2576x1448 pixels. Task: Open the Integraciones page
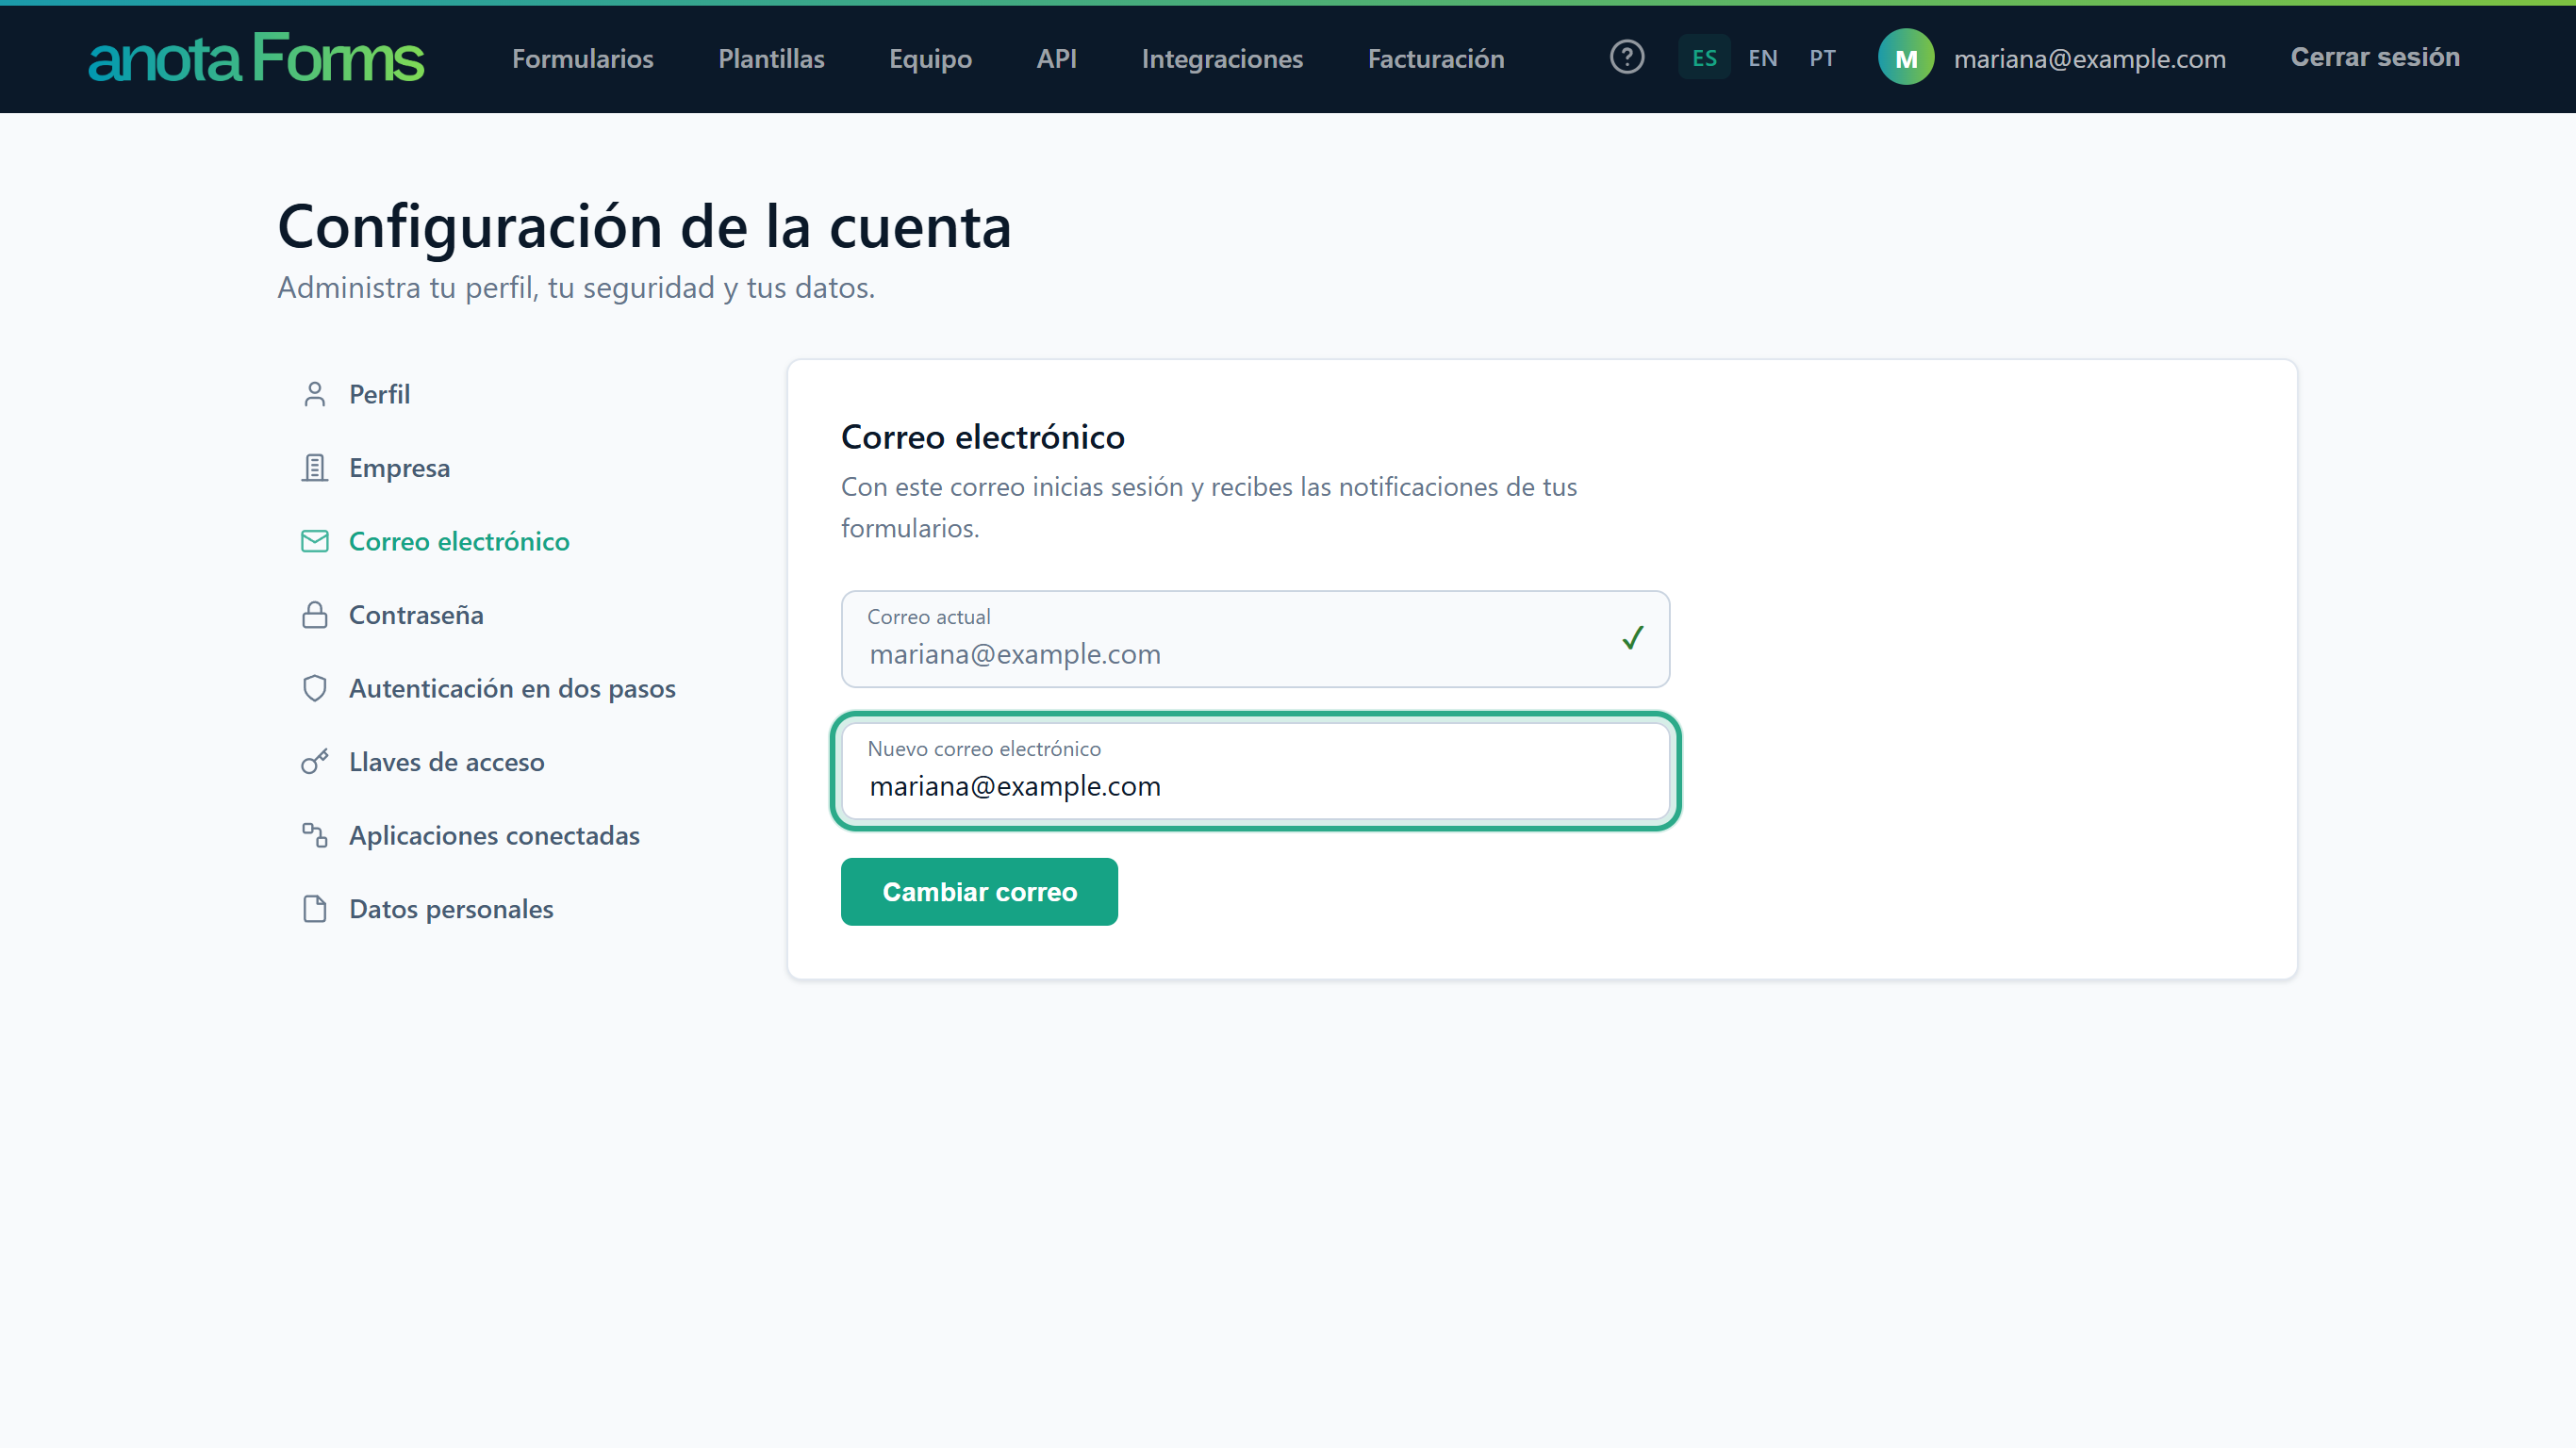click(x=1222, y=59)
